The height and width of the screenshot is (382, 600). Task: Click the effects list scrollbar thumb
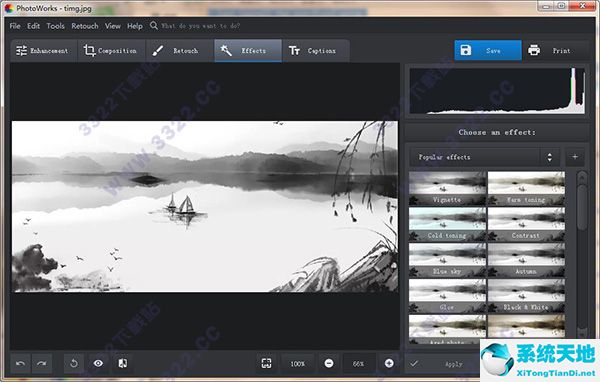[582, 207]
